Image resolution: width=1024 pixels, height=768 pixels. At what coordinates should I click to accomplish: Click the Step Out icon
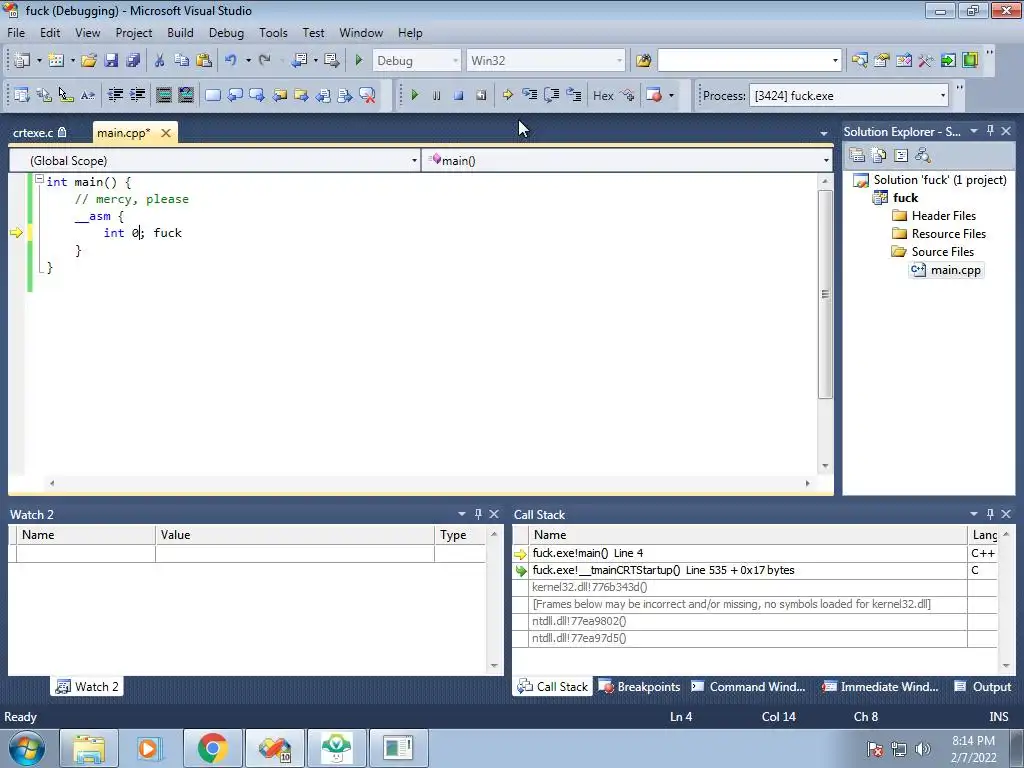(x=574, y=95)
